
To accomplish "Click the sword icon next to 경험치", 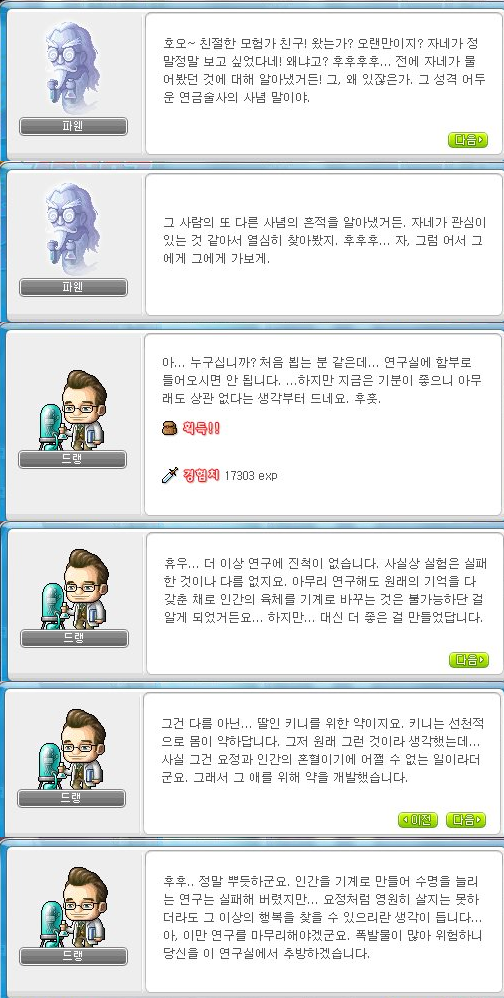I will click(x=169, y=475).
